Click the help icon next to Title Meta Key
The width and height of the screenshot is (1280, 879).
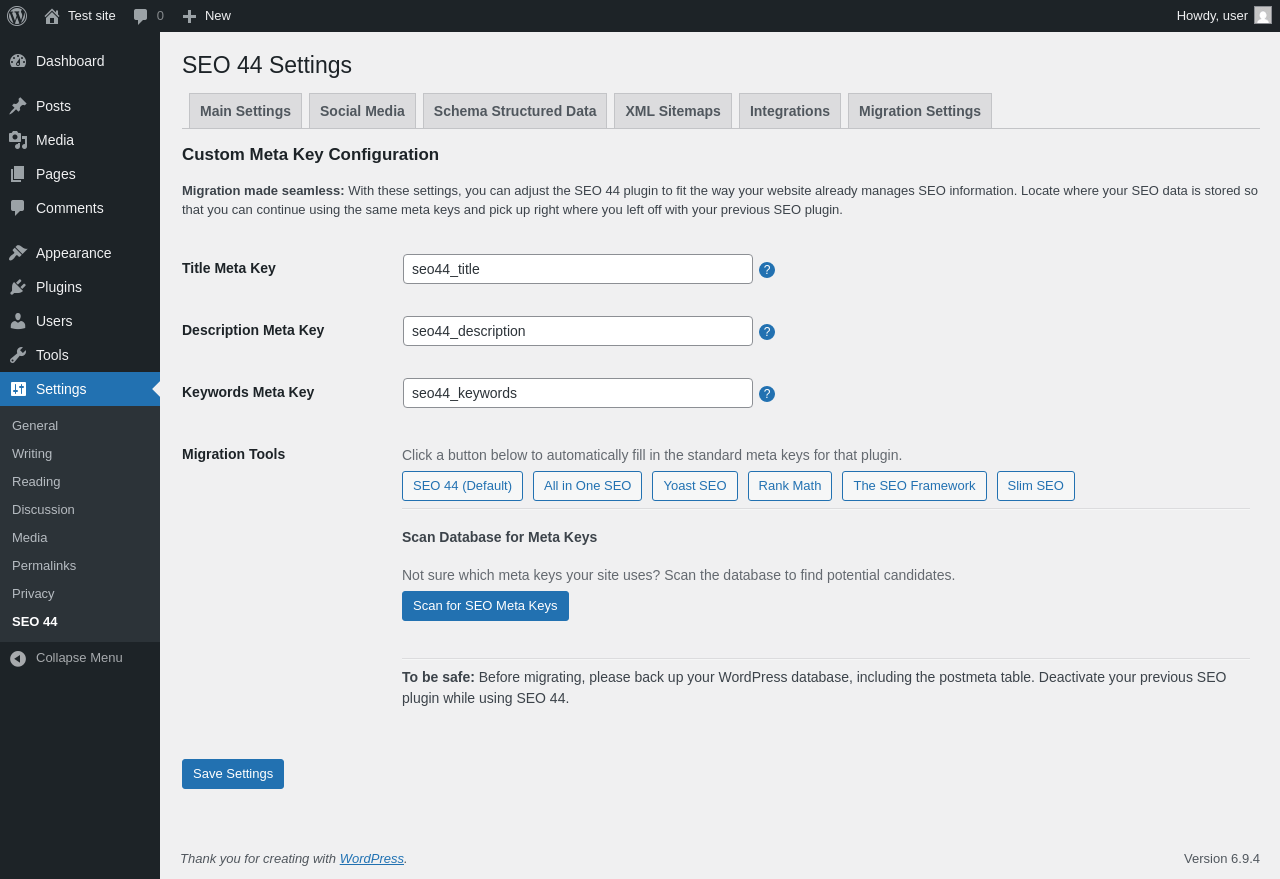(767, 270)
